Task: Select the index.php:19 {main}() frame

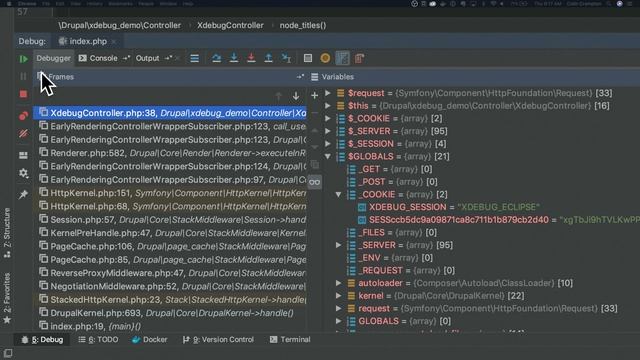Action: (170, 326)
